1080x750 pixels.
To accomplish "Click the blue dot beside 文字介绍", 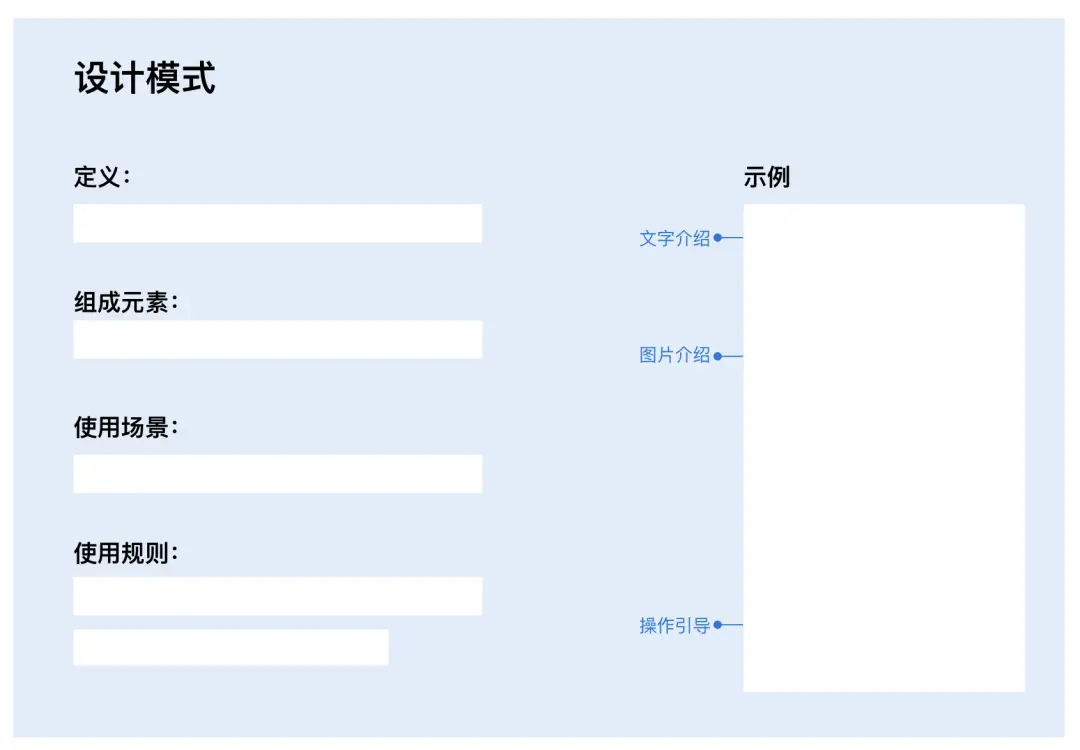I will (x=718, y=238).
